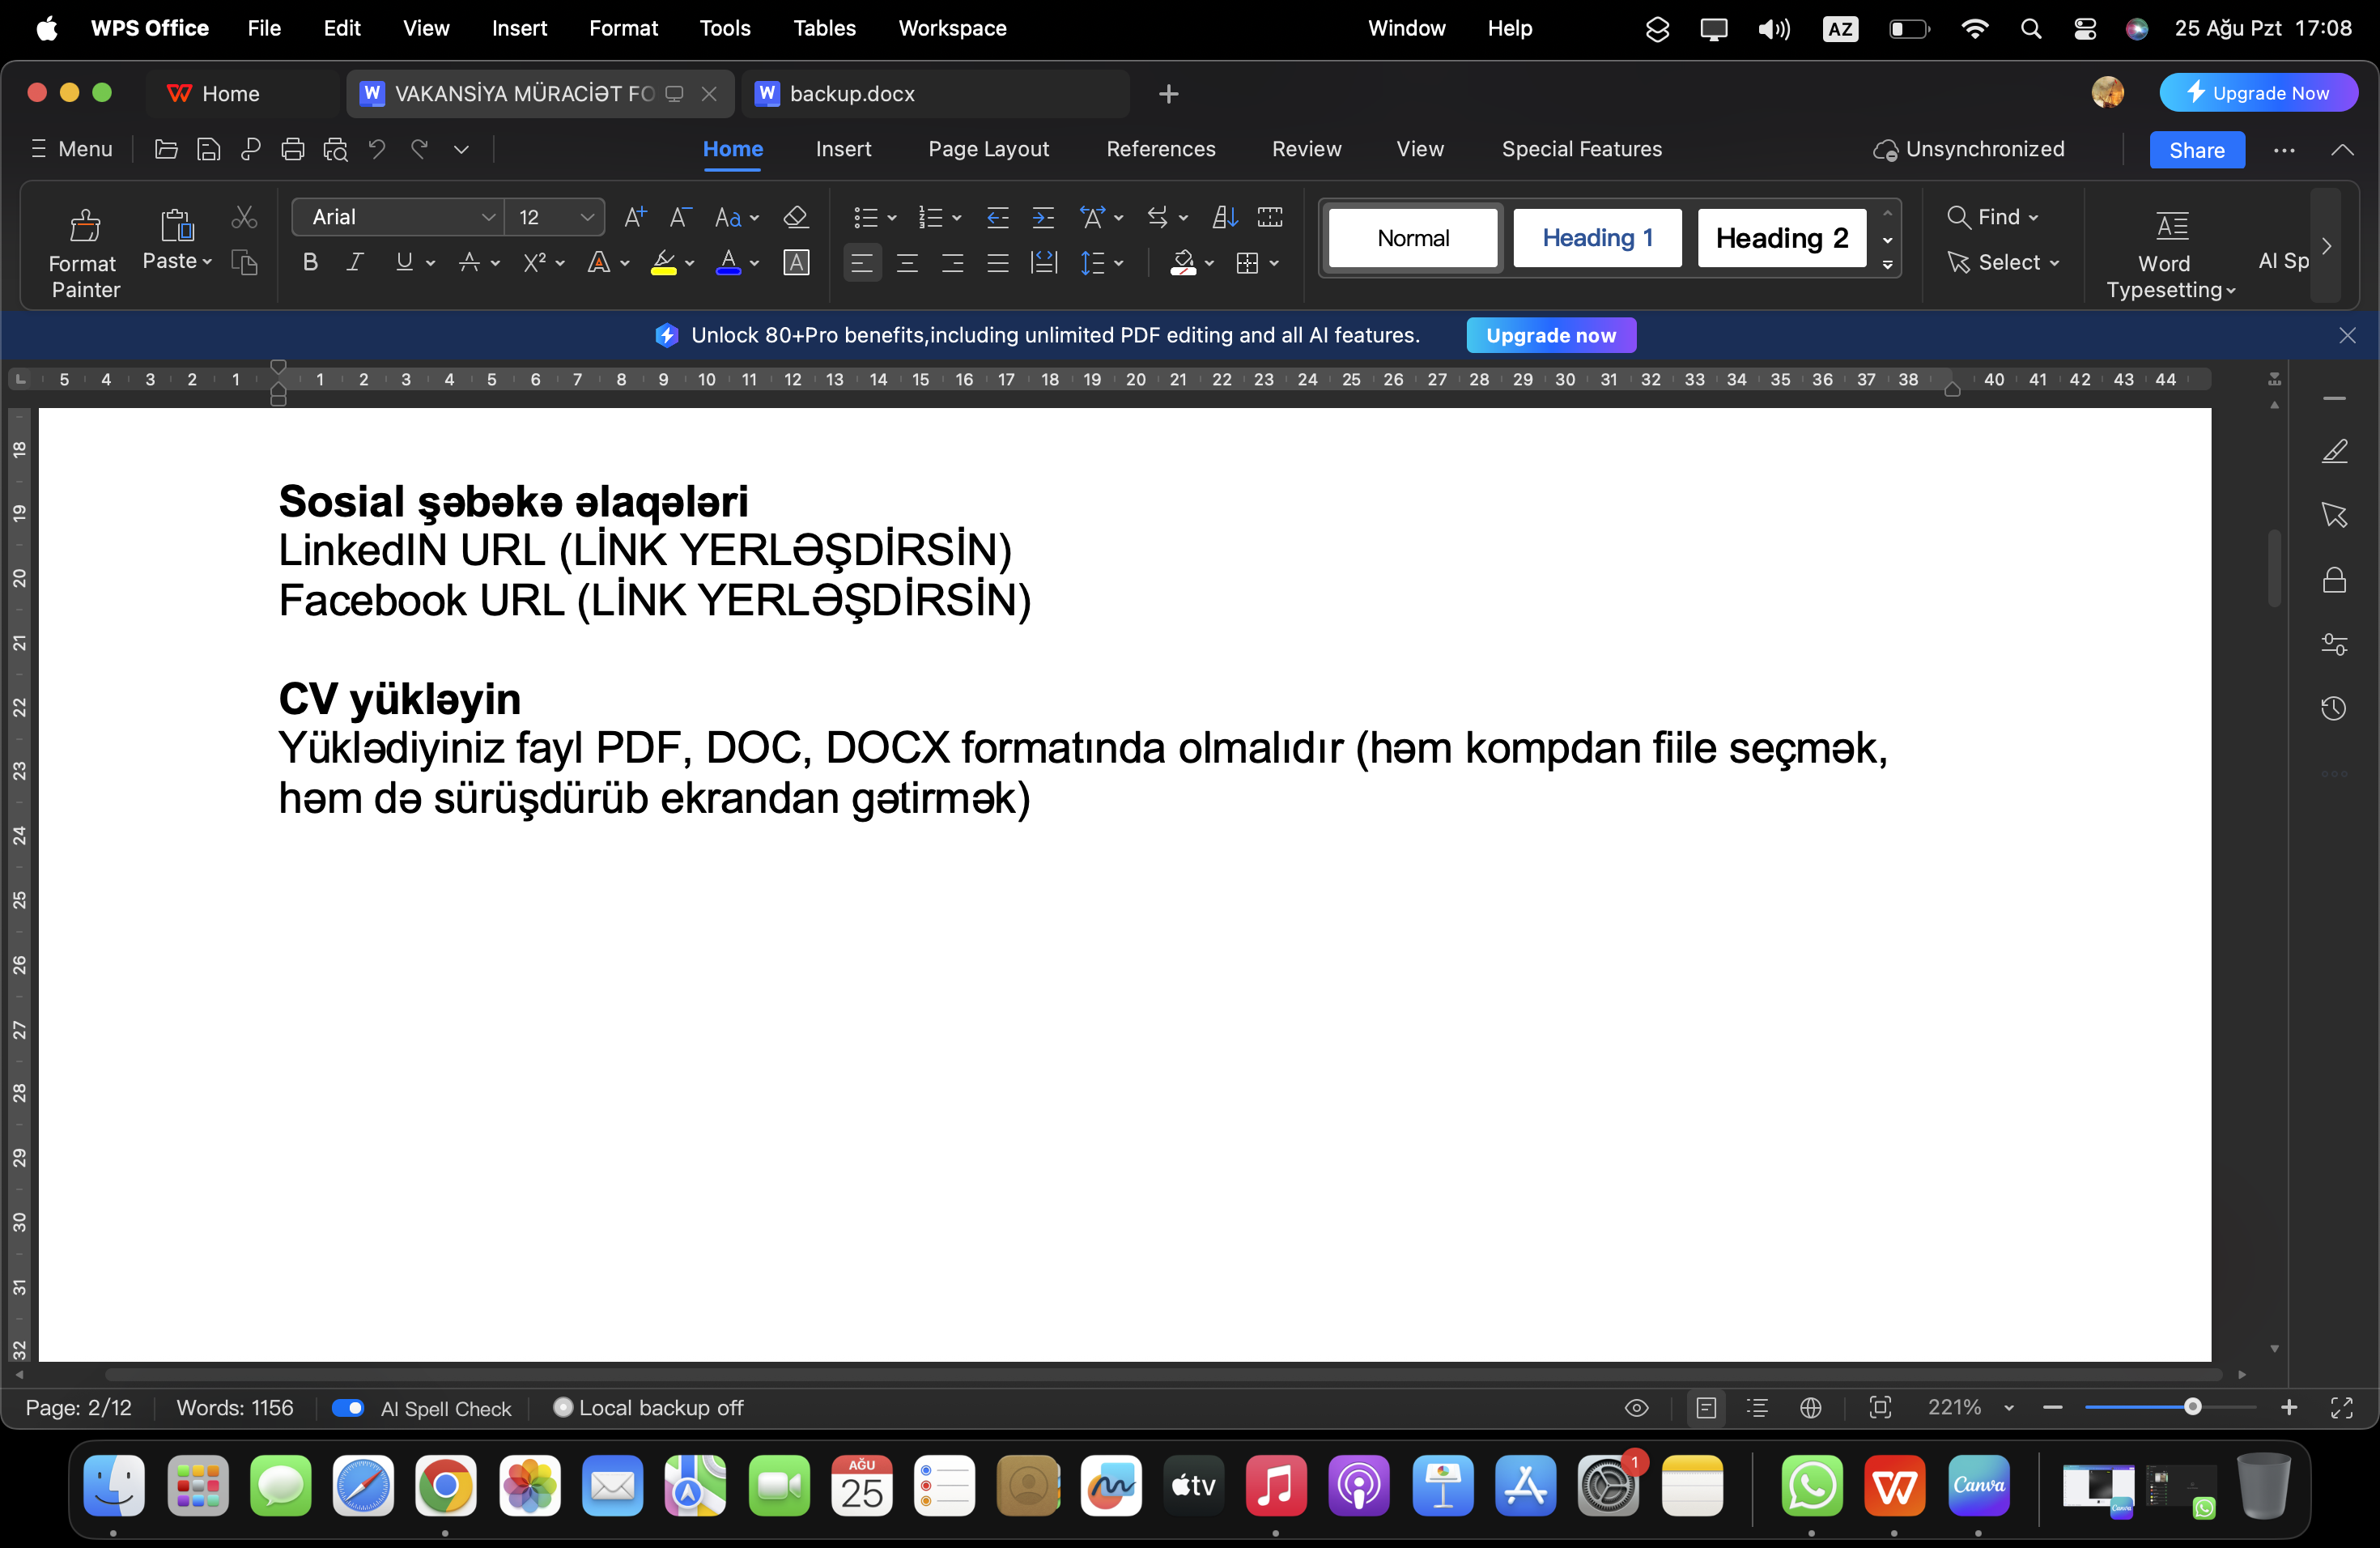The image size is (2380, 1548).
Task: Apply bold formatting with the B icon
Action: click(310, 263)
